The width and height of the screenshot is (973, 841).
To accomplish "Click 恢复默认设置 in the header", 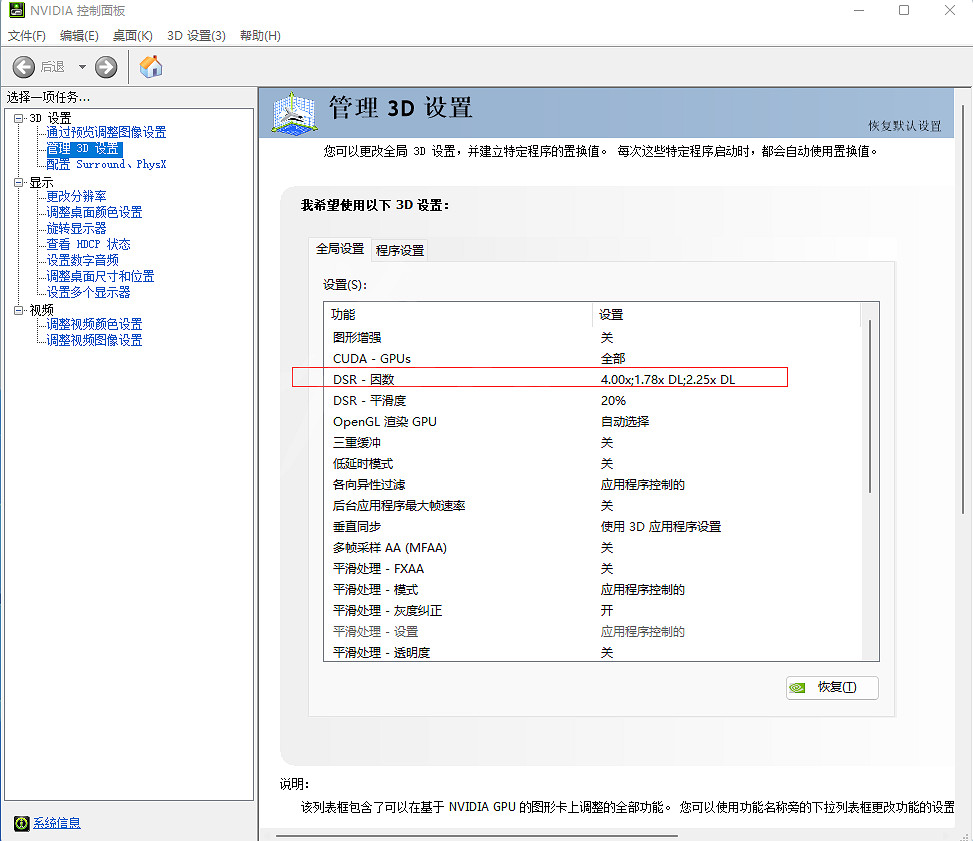I will coord(904,126).
